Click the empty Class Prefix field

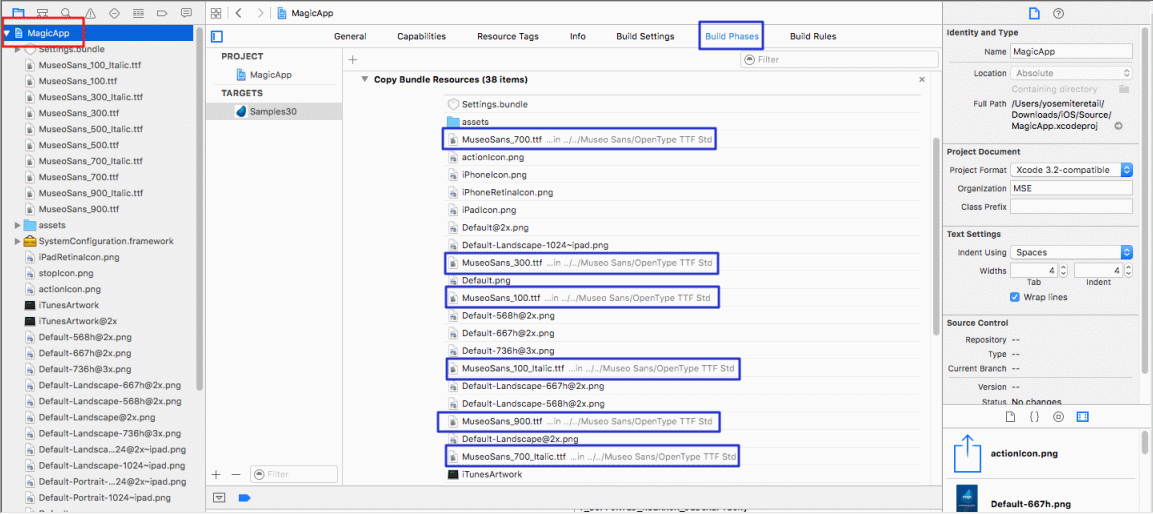tap(1071, 207)
